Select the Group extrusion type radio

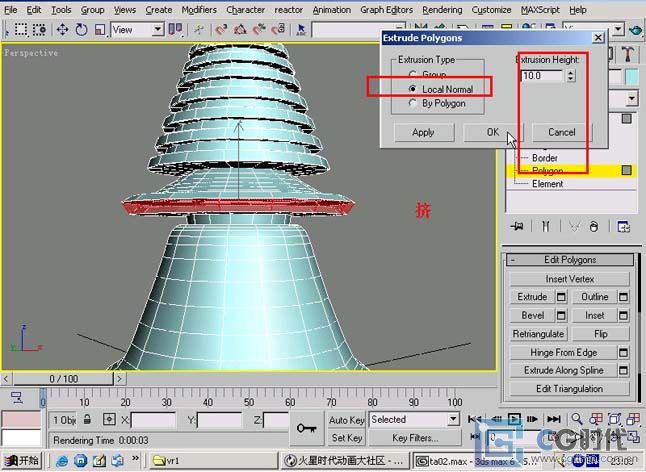pyautogui.click(x=412, y=74)
